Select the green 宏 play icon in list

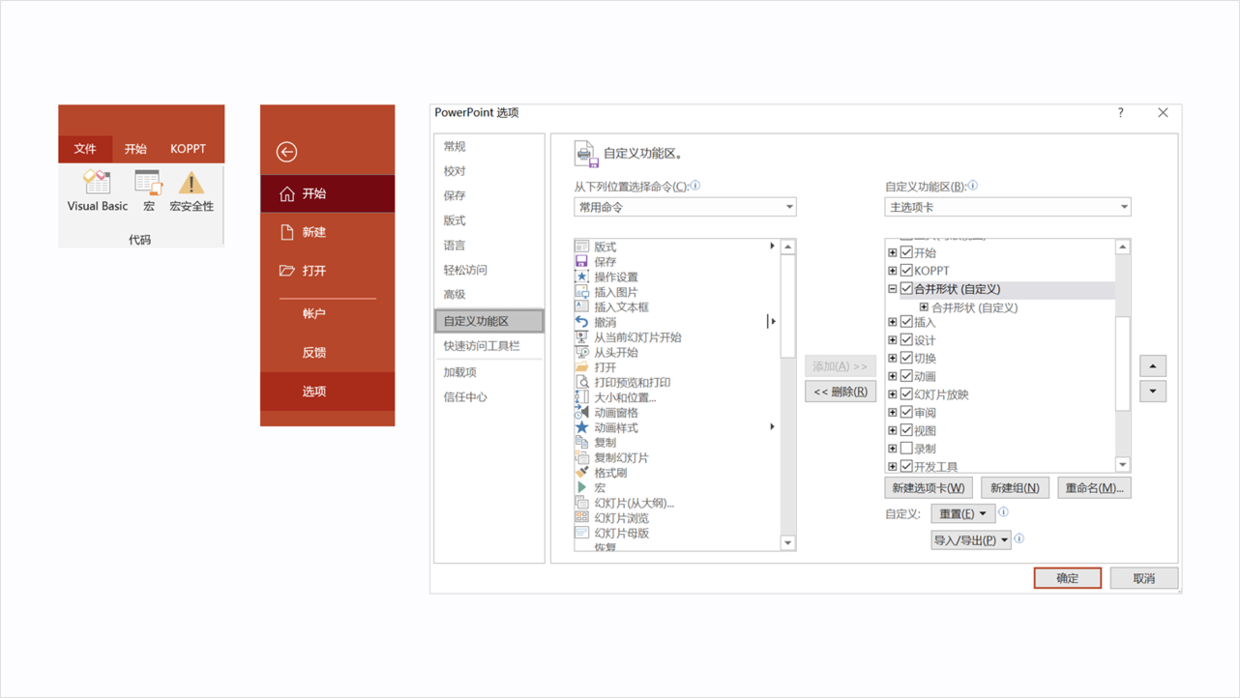[x=582, y=487]
